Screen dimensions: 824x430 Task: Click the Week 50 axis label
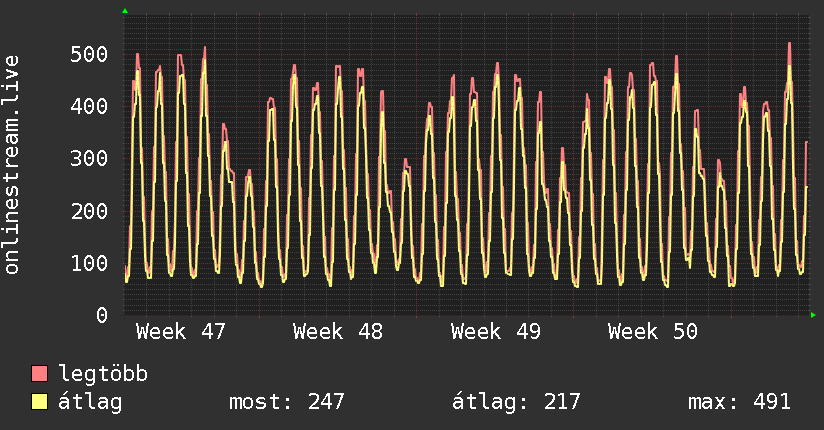(x=653, y=332)
